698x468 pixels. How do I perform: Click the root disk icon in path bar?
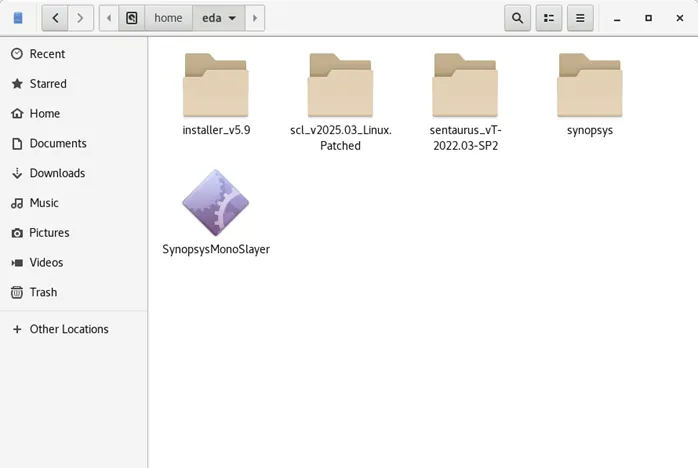tap(132, 18)
